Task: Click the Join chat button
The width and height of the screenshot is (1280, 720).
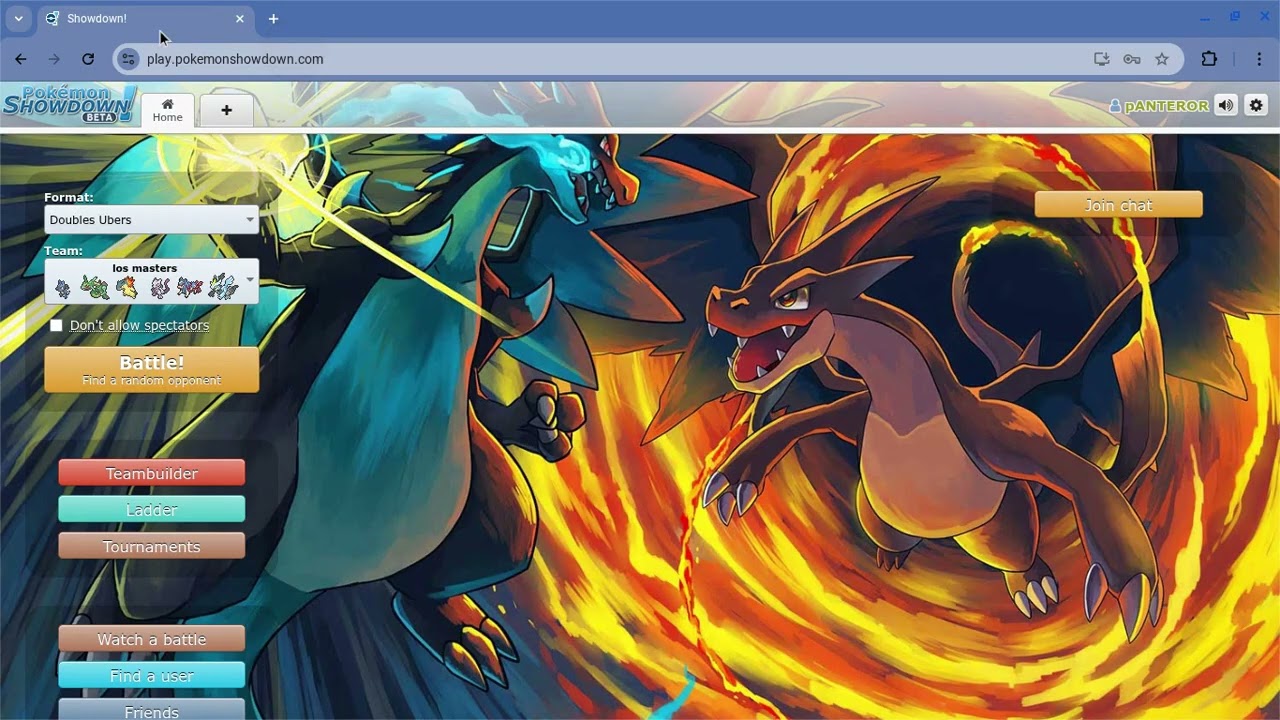Action: 1119,205
